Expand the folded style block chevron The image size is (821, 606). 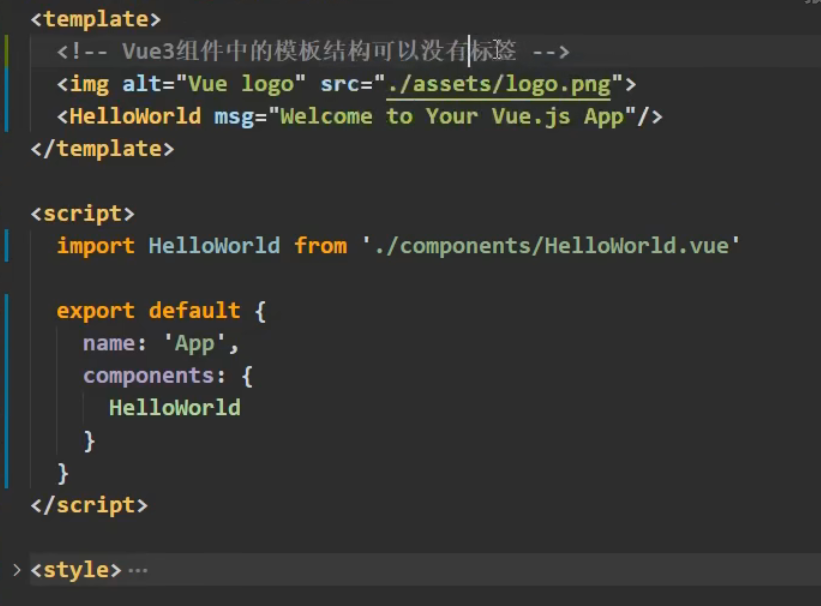pos(17,570)
